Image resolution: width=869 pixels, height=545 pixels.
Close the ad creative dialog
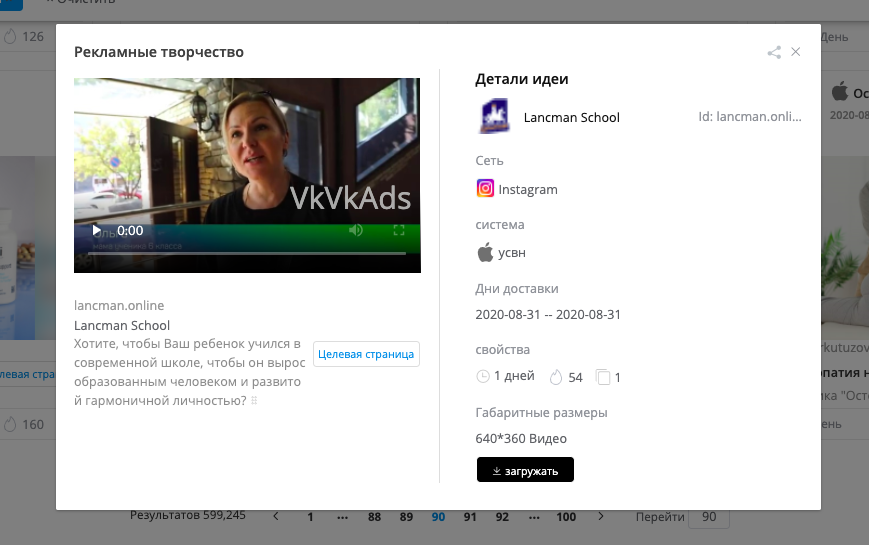796,52
